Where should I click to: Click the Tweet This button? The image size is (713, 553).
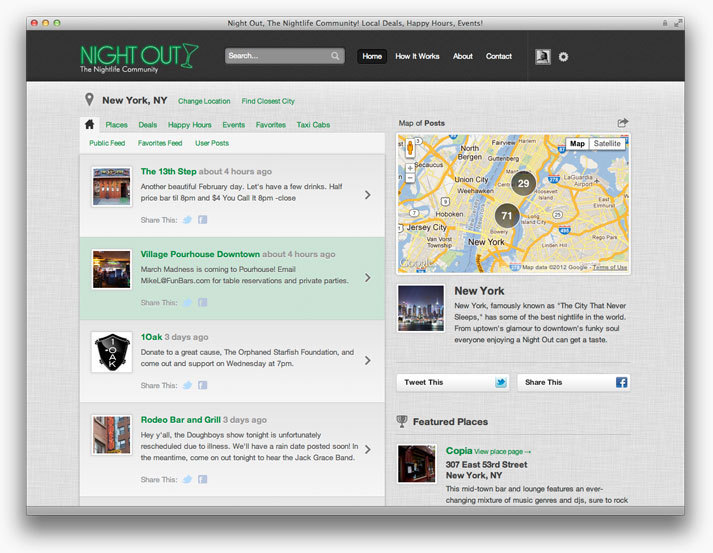[x=452, y=382]
